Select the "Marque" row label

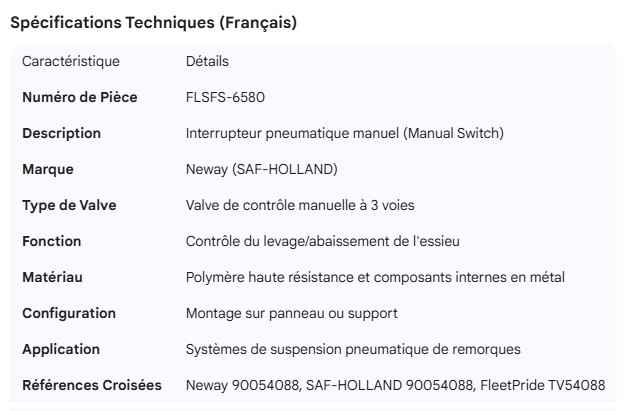48,170
